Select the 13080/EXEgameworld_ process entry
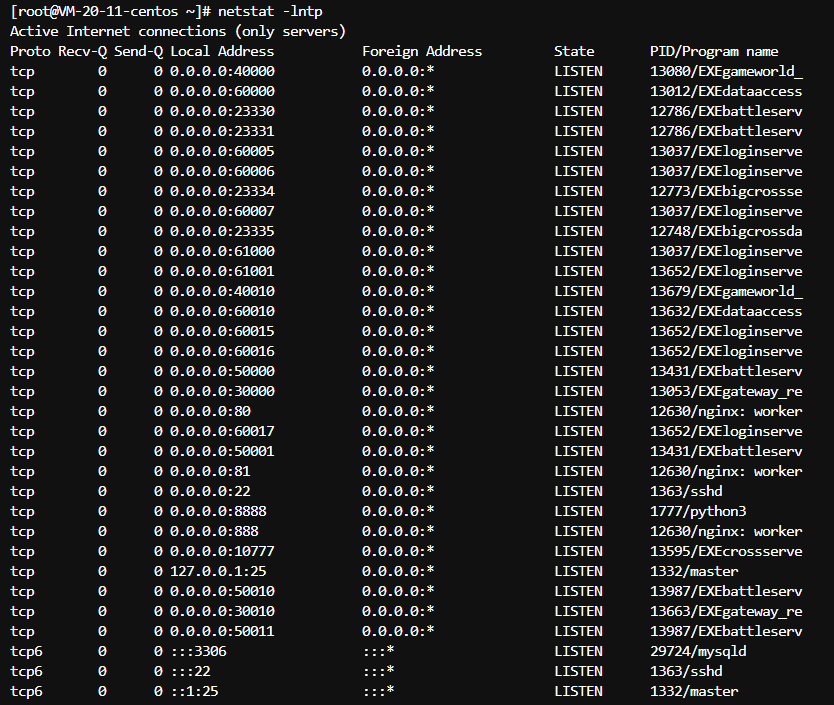Image resolution: width=834 pixels, height=705 pixels. point(726,71)
